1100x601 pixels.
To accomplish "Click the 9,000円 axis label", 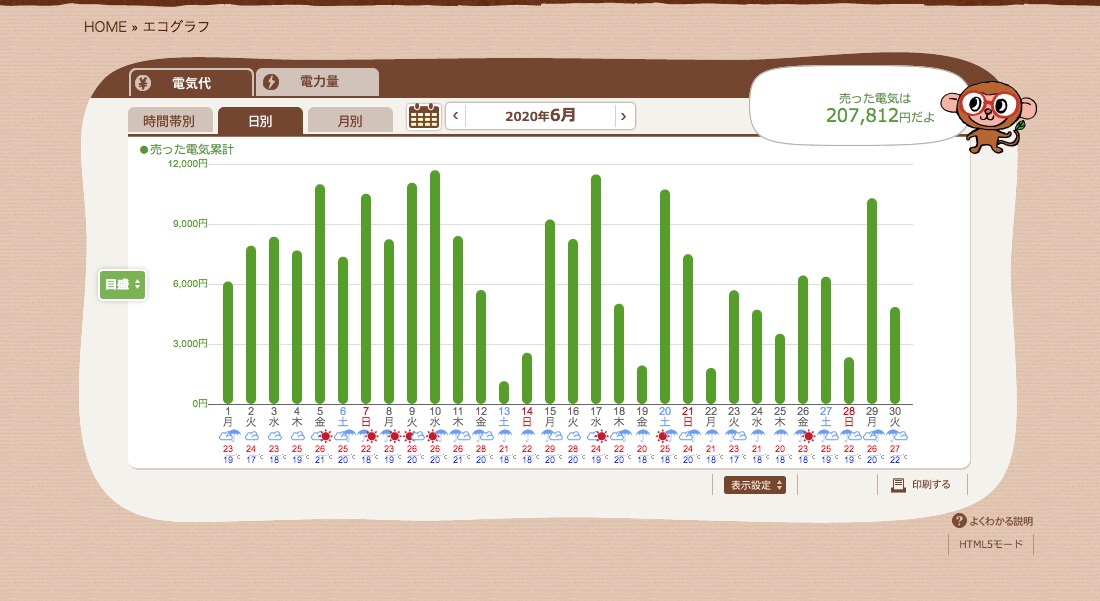I will (190, 224).
